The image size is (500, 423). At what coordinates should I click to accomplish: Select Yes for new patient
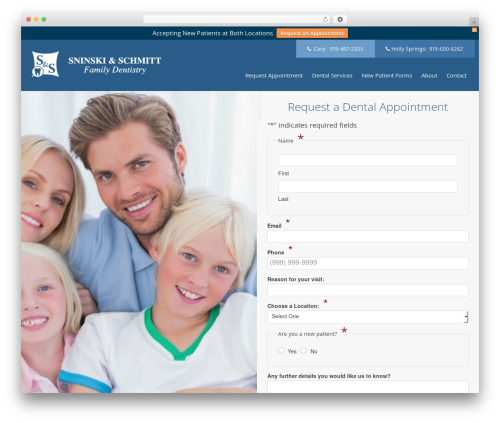(x=281, y=351)
